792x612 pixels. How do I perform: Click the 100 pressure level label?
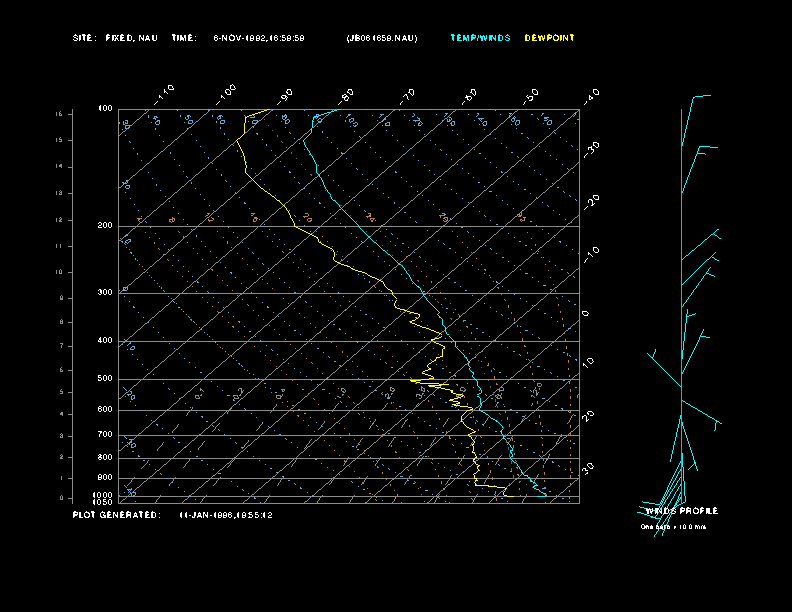click(x=105, y=109)
